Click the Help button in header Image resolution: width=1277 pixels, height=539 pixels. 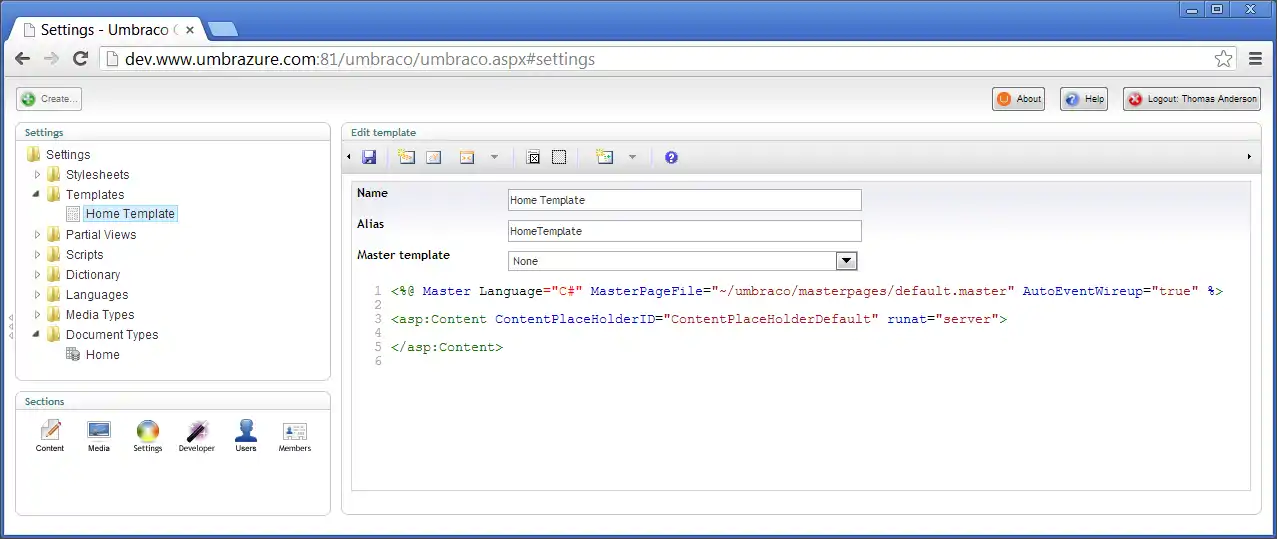[1084, 99]
